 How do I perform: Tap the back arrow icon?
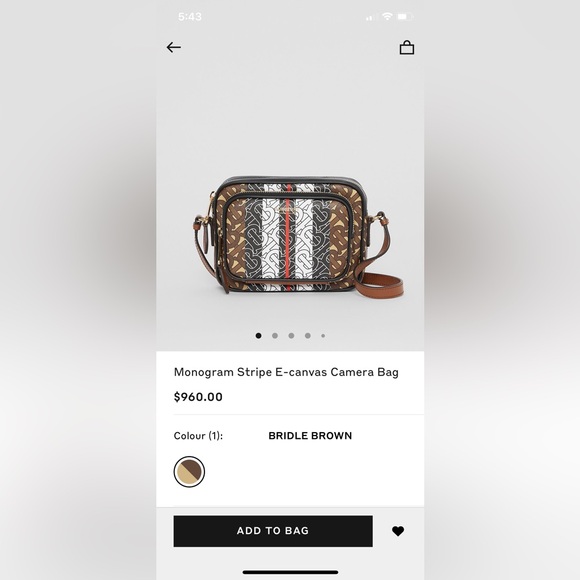click(173, 47)
